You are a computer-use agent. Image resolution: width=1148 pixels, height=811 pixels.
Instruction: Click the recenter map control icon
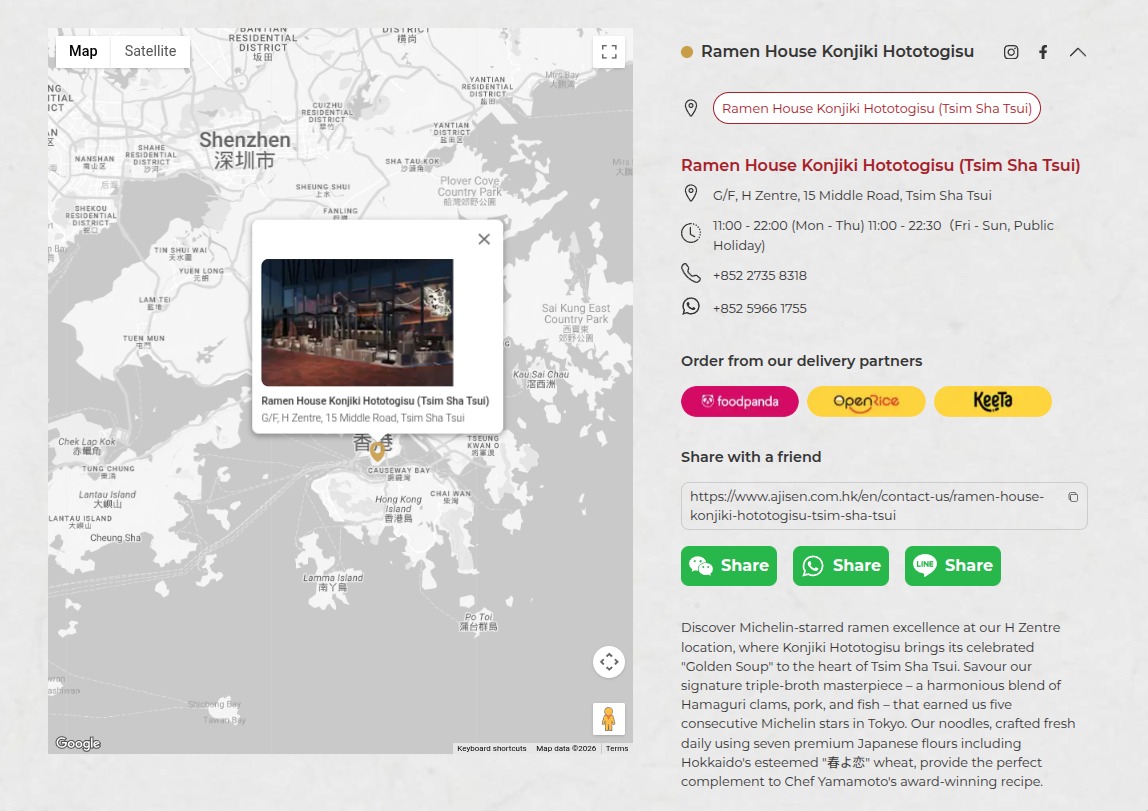[609, 662]
